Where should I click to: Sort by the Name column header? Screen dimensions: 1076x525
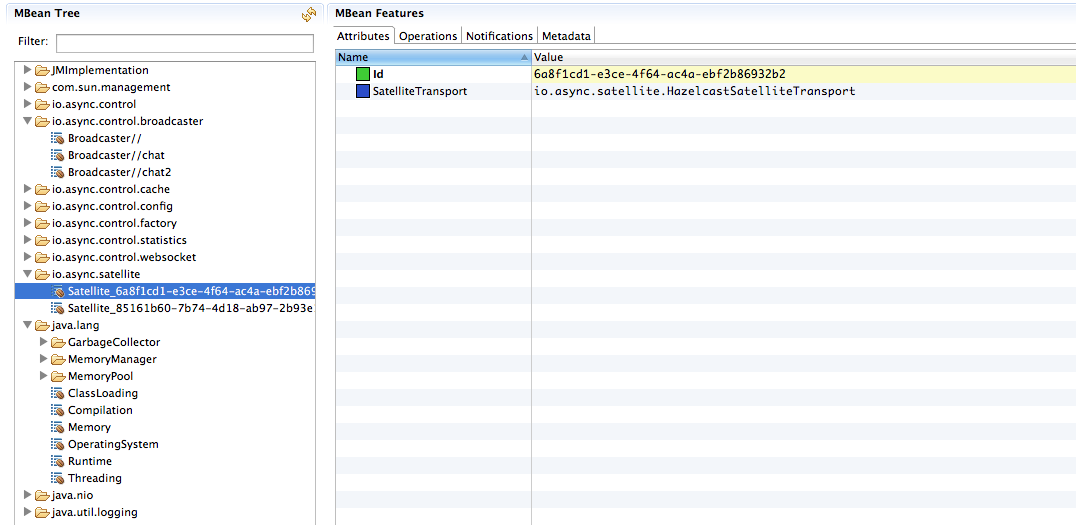pos(433,58)
